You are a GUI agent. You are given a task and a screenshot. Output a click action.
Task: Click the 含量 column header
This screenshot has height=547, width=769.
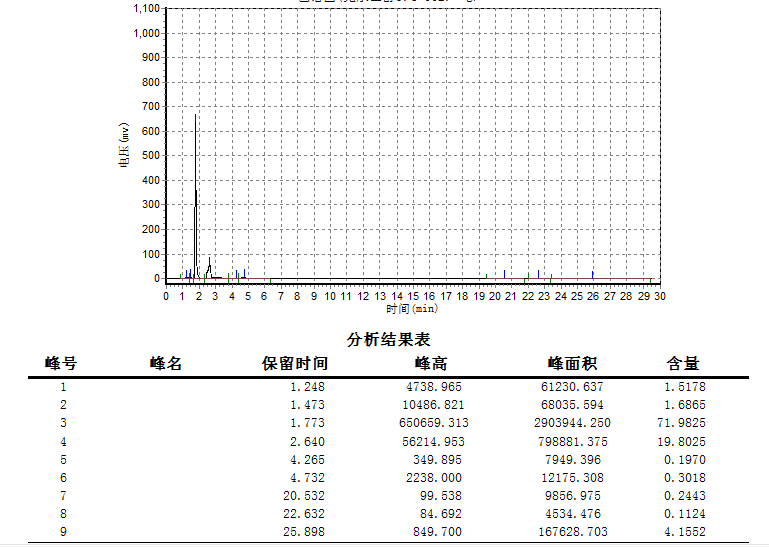click(683, 364)
